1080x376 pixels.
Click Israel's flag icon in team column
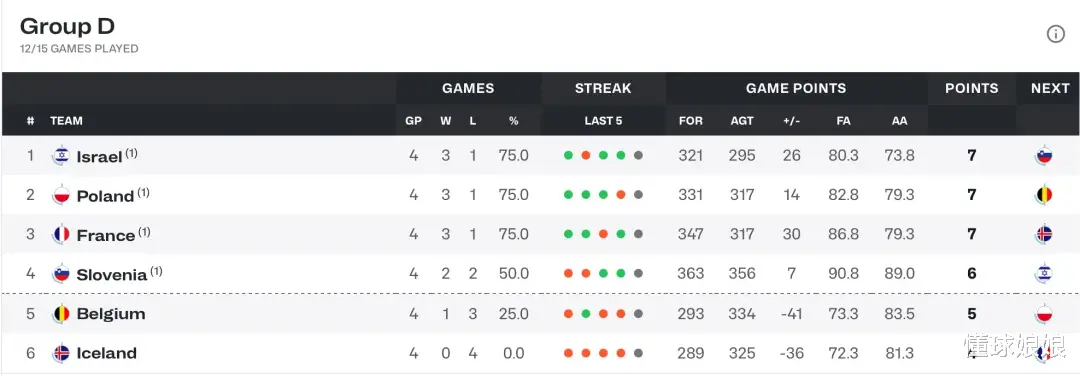(x=61, y=156)
